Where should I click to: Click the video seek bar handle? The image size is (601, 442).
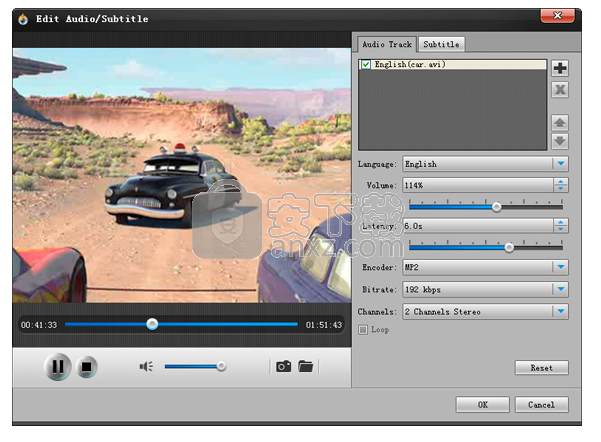(152, 324)
